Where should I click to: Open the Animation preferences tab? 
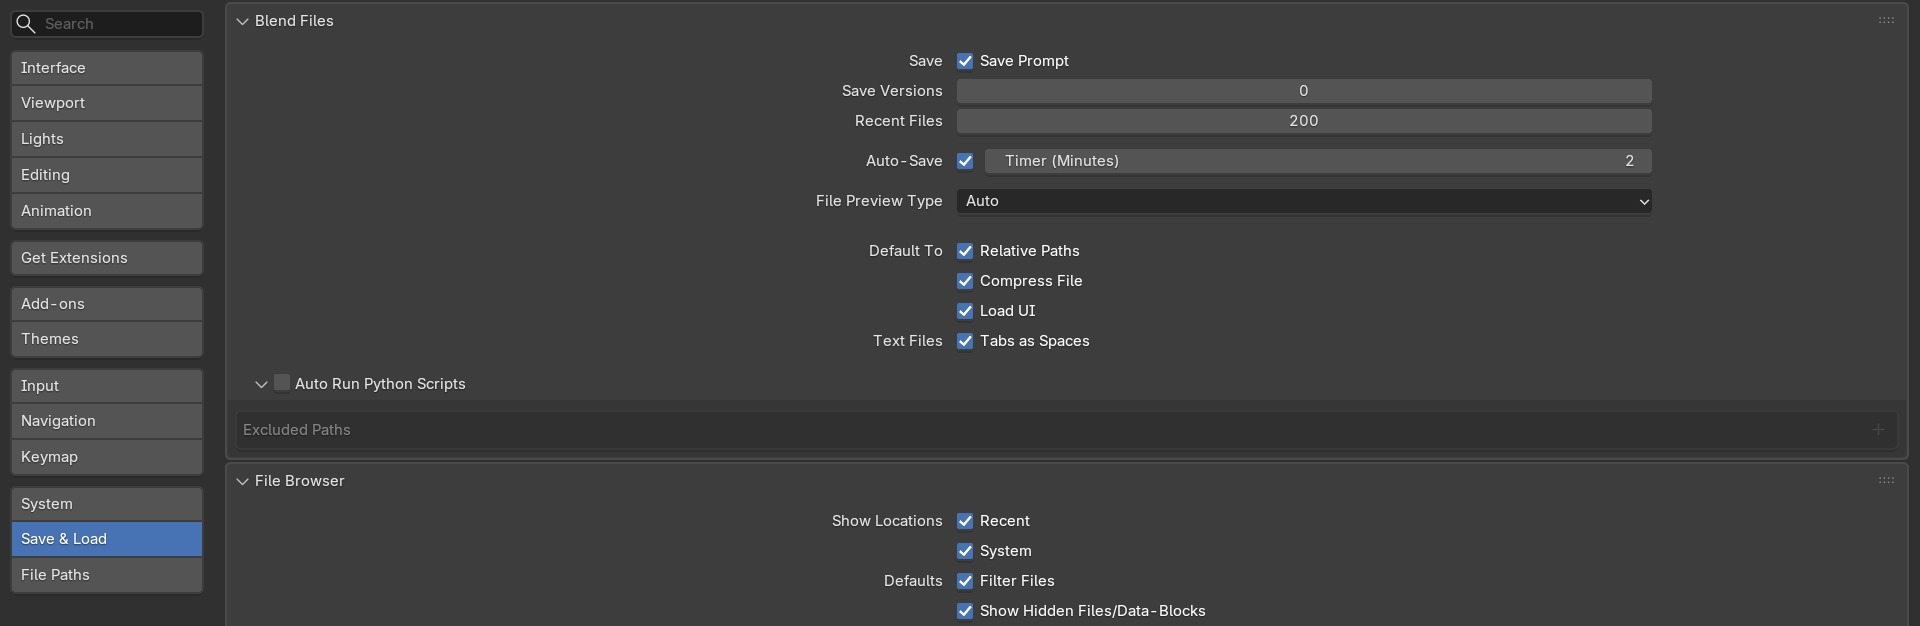click(107, 211)
